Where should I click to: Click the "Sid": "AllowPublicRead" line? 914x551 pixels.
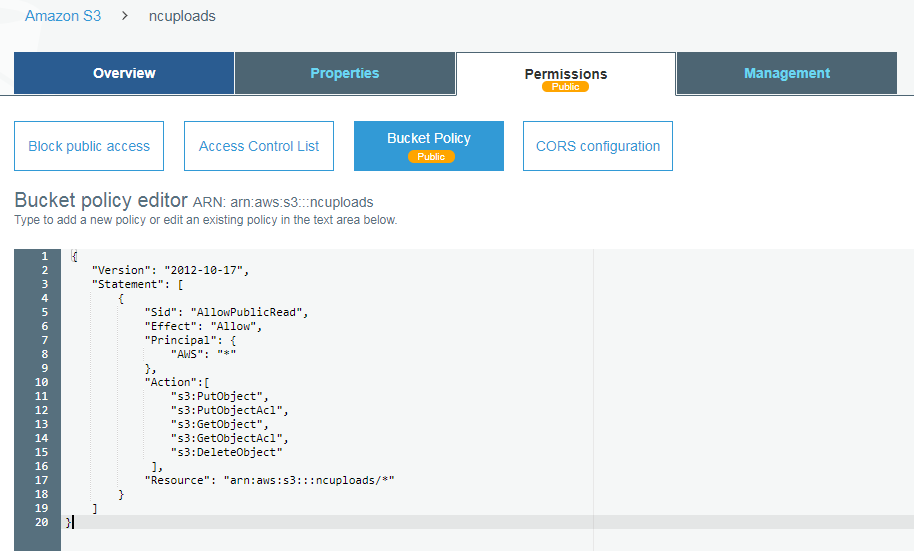[x=226, y=312]
